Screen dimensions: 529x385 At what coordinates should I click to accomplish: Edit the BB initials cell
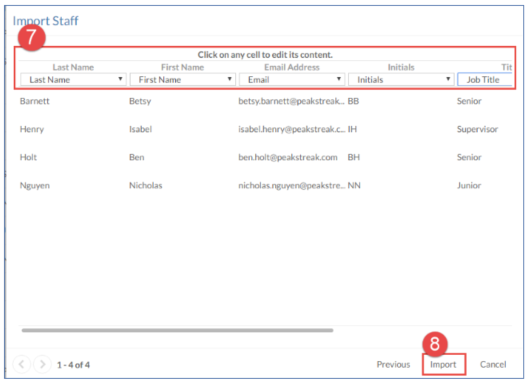click(353, 101)
